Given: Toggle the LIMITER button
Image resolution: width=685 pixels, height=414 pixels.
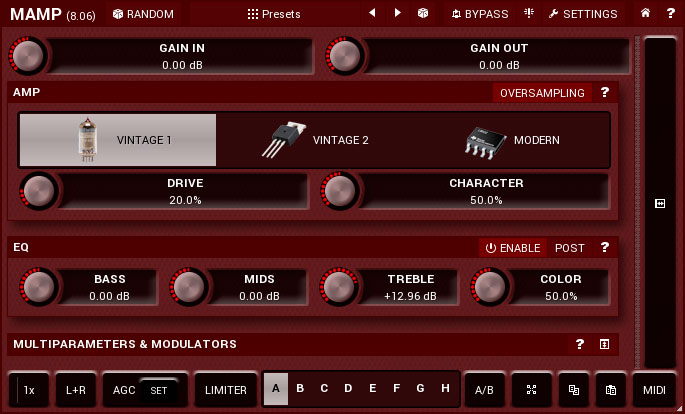Looking at the screenshot, I should click(226, 390).
